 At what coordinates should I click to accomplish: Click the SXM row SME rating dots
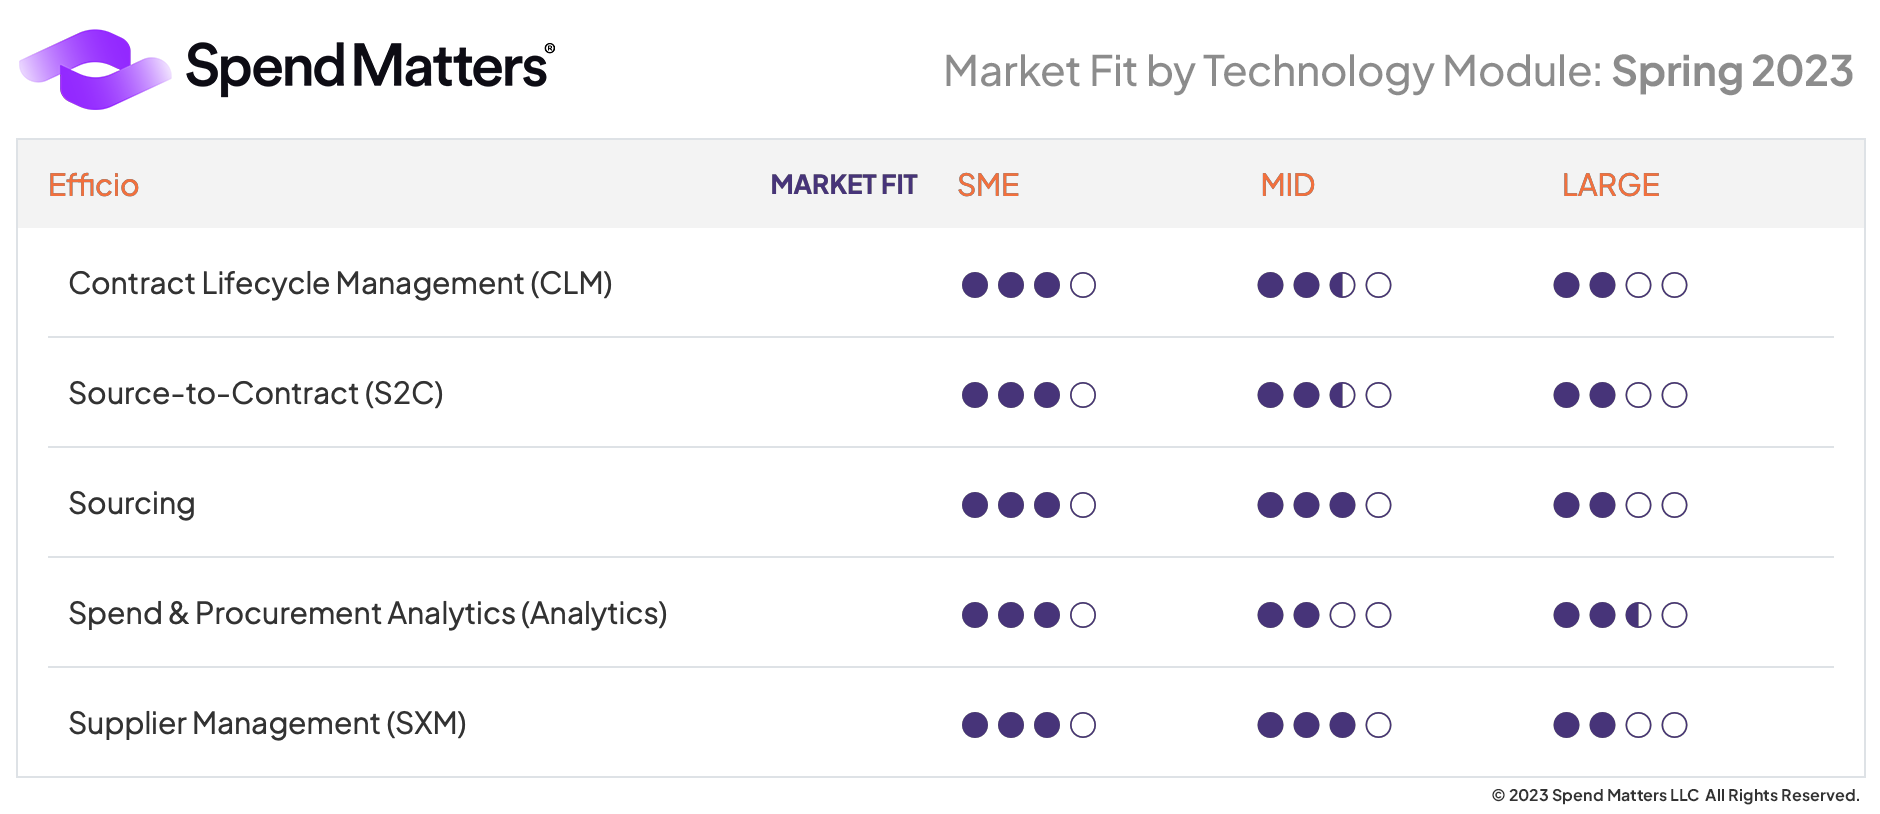[x=1028, y=725]
